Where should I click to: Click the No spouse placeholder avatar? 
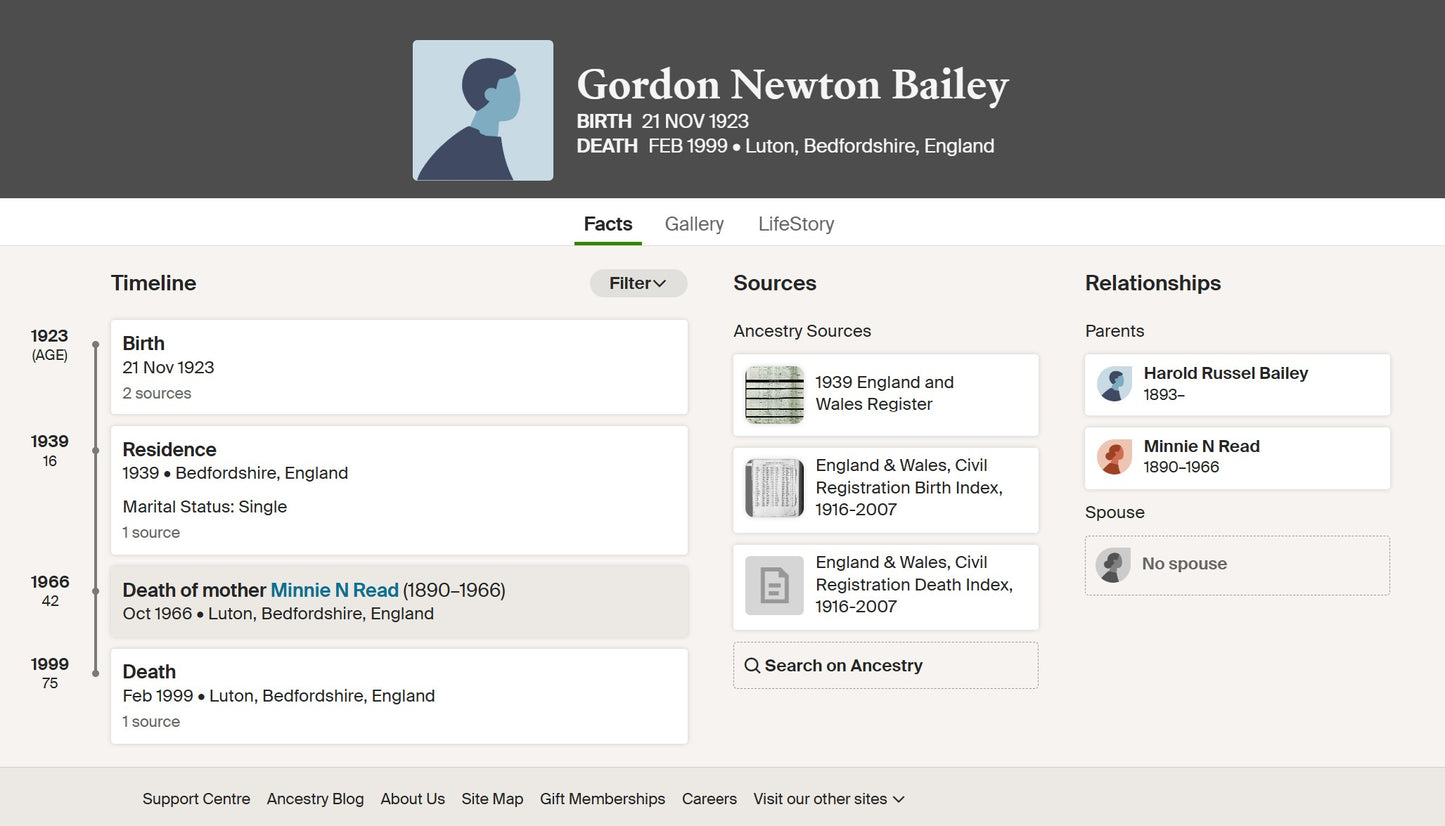(1112, 565)
